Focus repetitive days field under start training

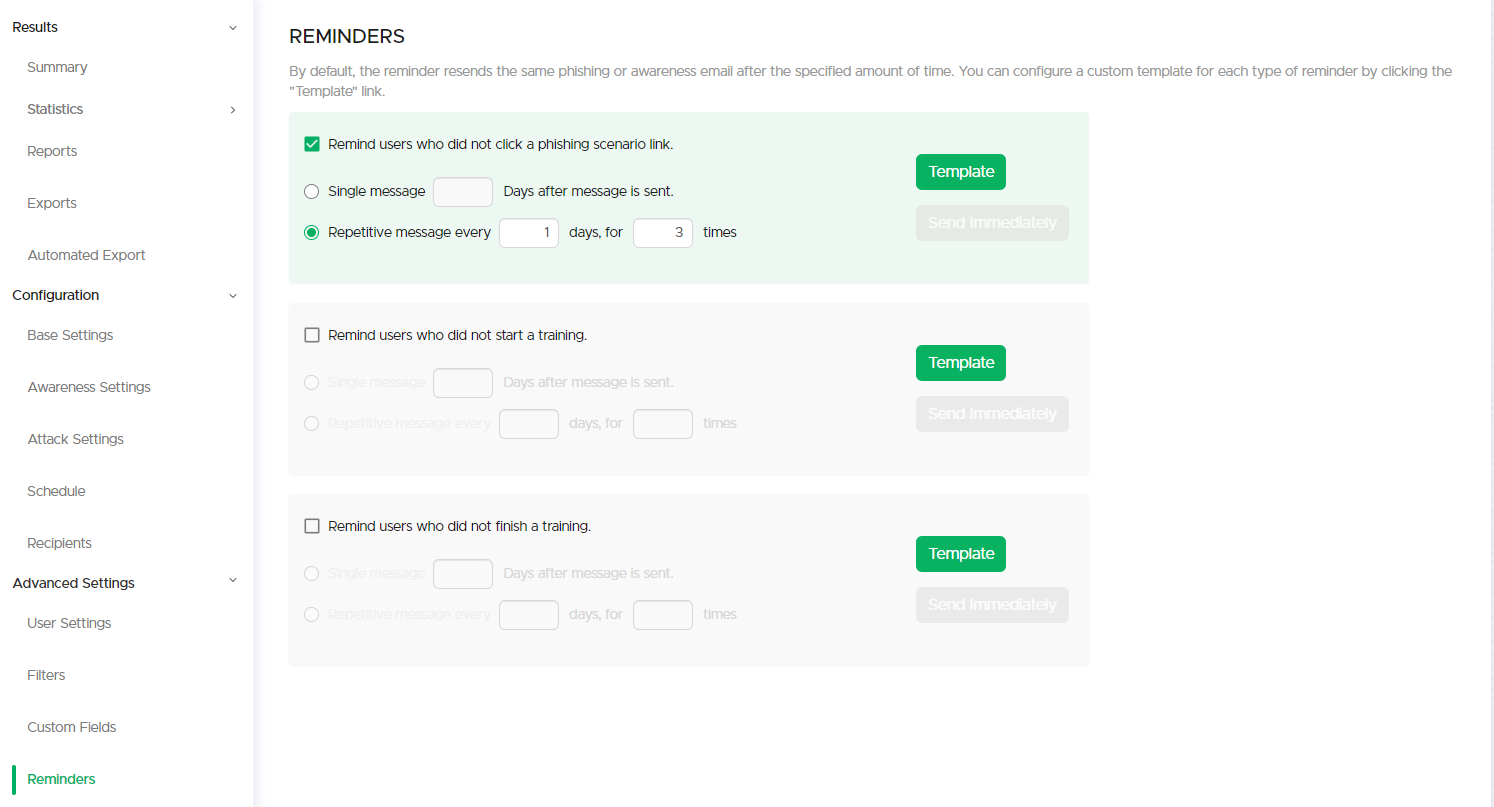point(529,424)
